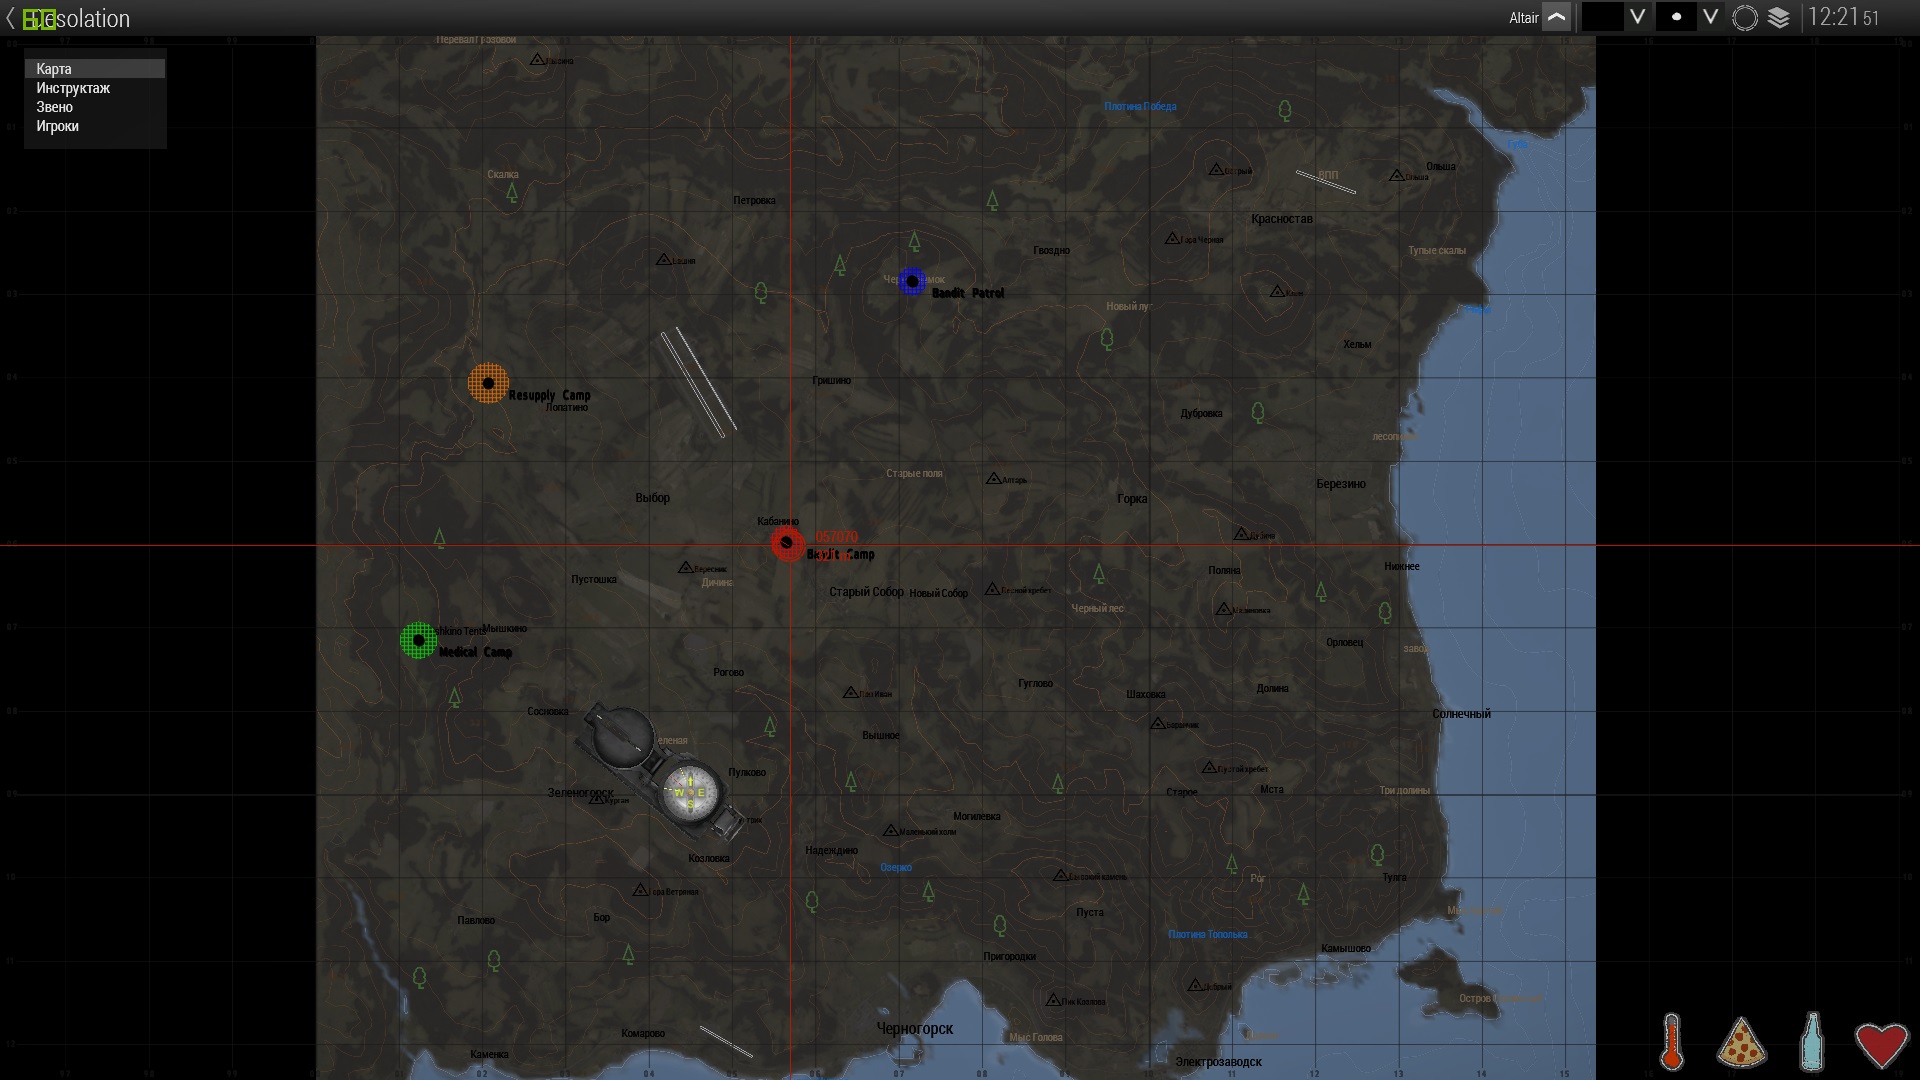The width and height of the screenshot is (1920, 1080).
Task: Click the blue Bandit Patrol marker
Action: [912, 281]
